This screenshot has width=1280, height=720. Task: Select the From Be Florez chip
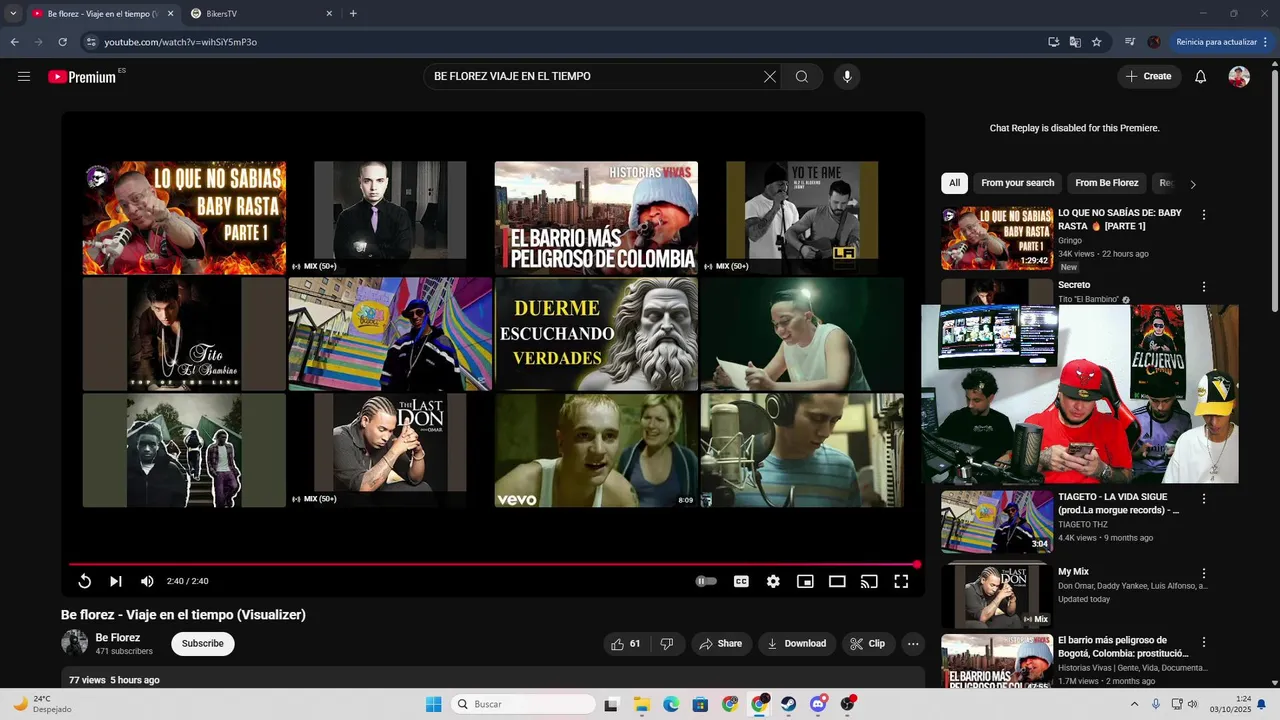[1106, 183]
